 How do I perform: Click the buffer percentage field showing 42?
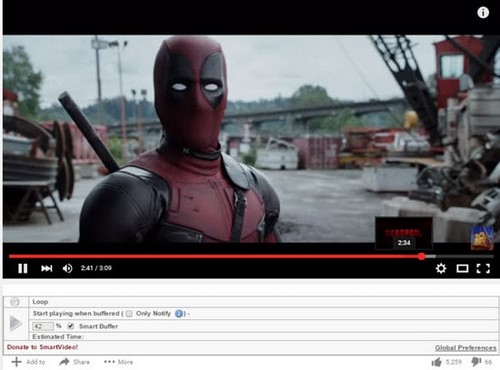coord(43,326)
